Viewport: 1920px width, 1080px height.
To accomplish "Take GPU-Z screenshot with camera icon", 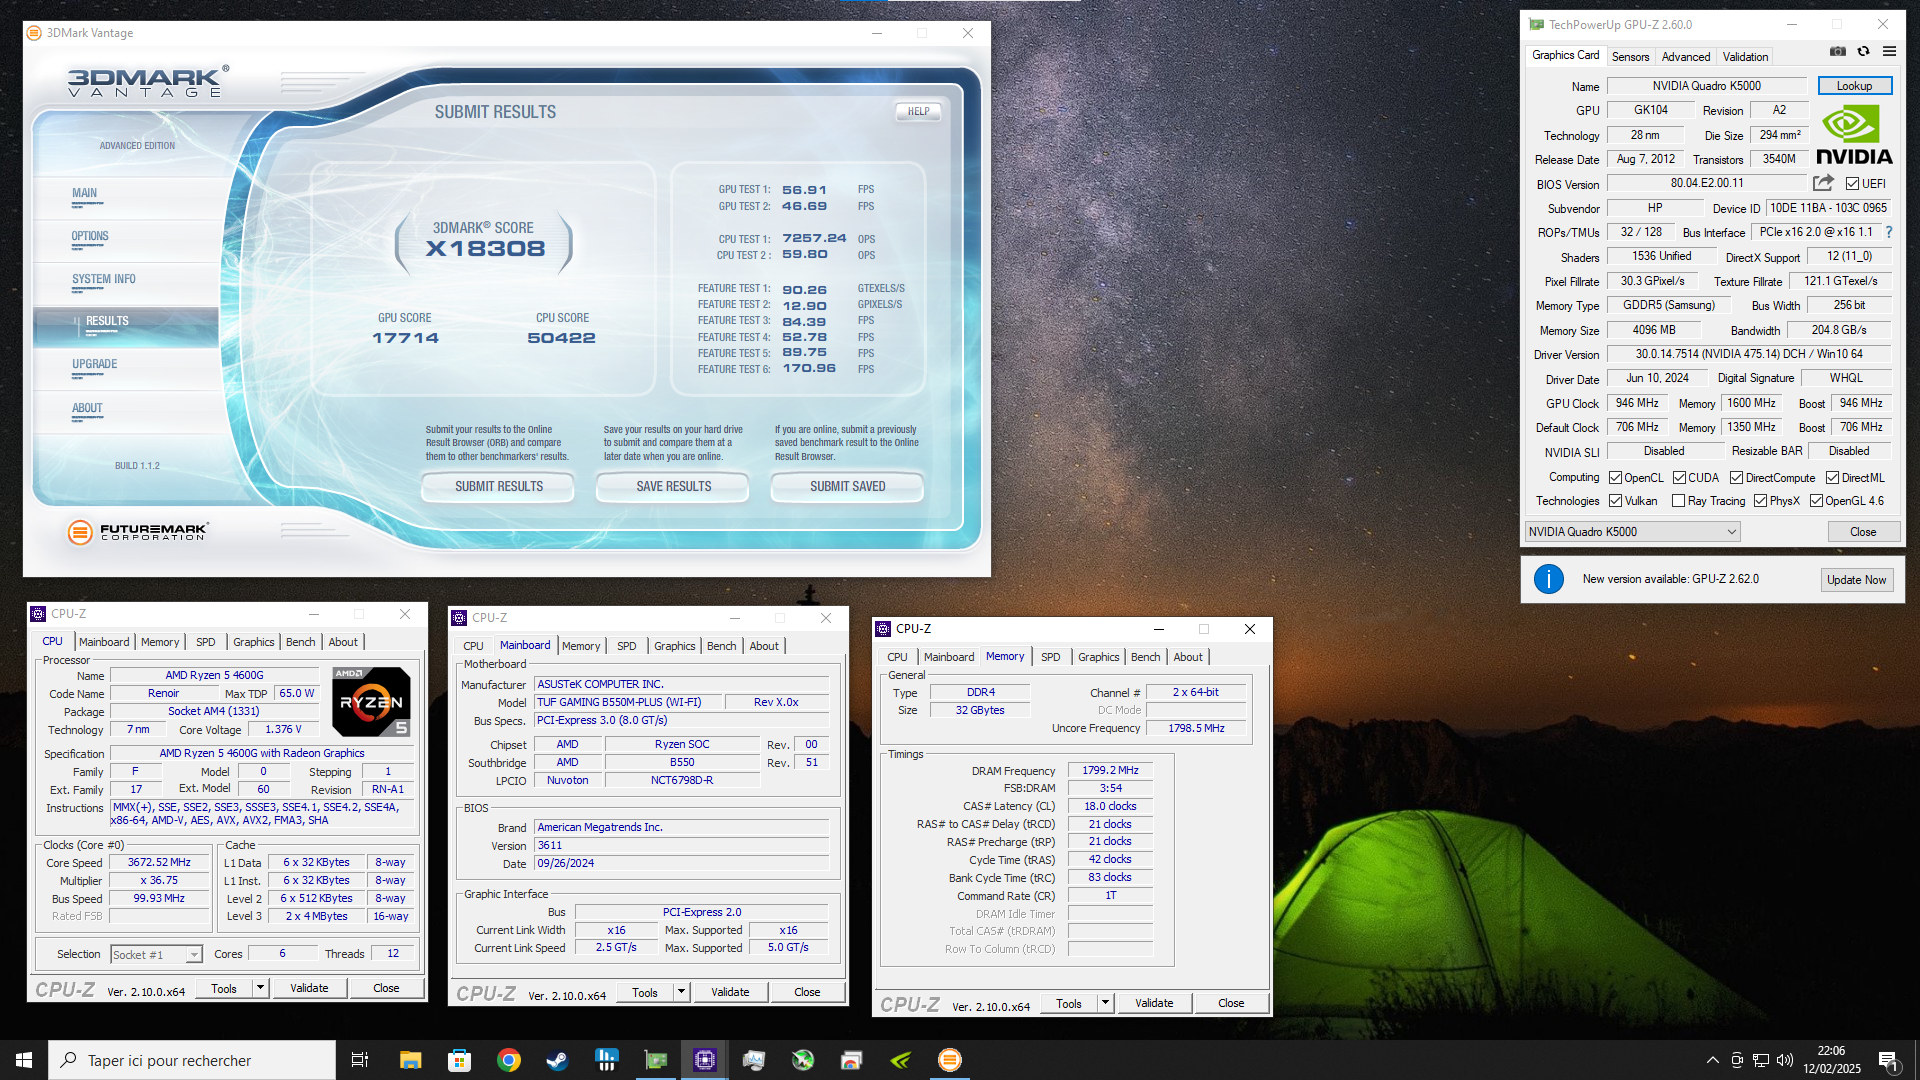I will point(1837,52).
